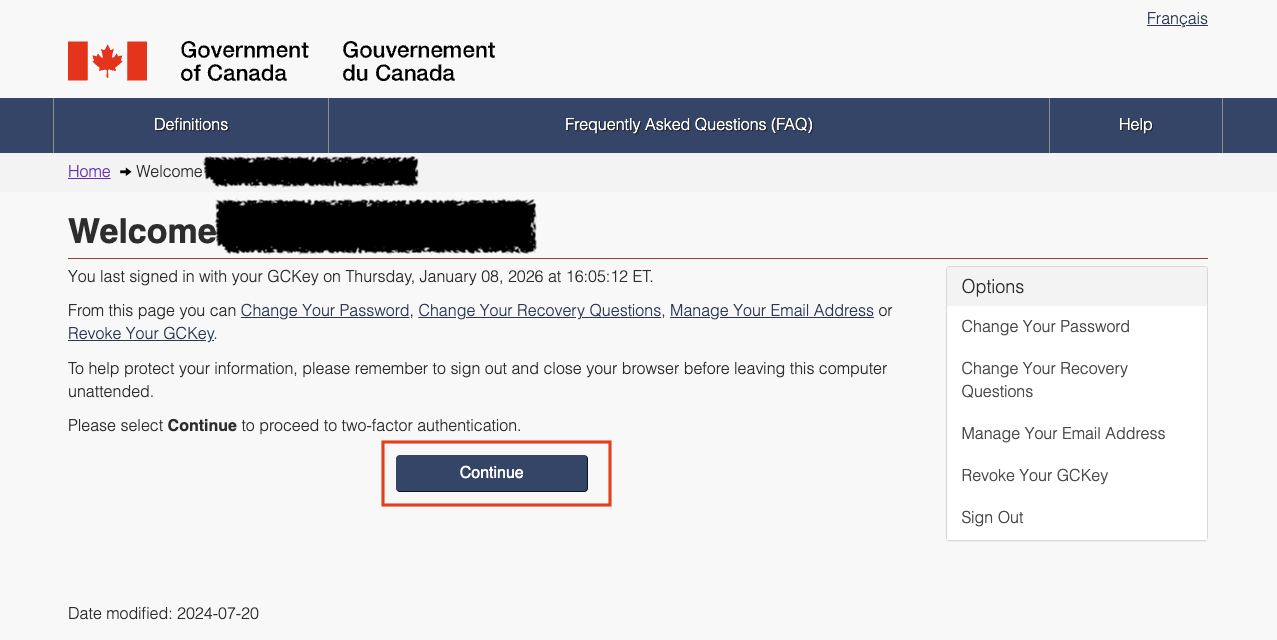Screen dimensions: 1277x640
Task: Open the Definitions menu item
Action: point(191,125)
